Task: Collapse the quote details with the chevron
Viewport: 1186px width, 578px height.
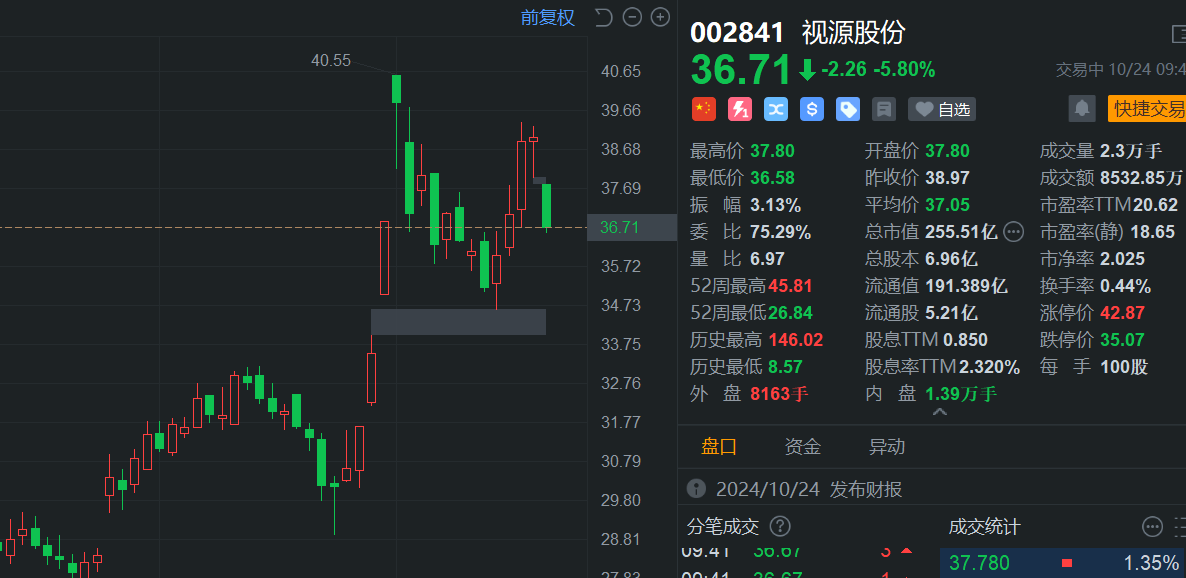Action: (x=939, y=411)
